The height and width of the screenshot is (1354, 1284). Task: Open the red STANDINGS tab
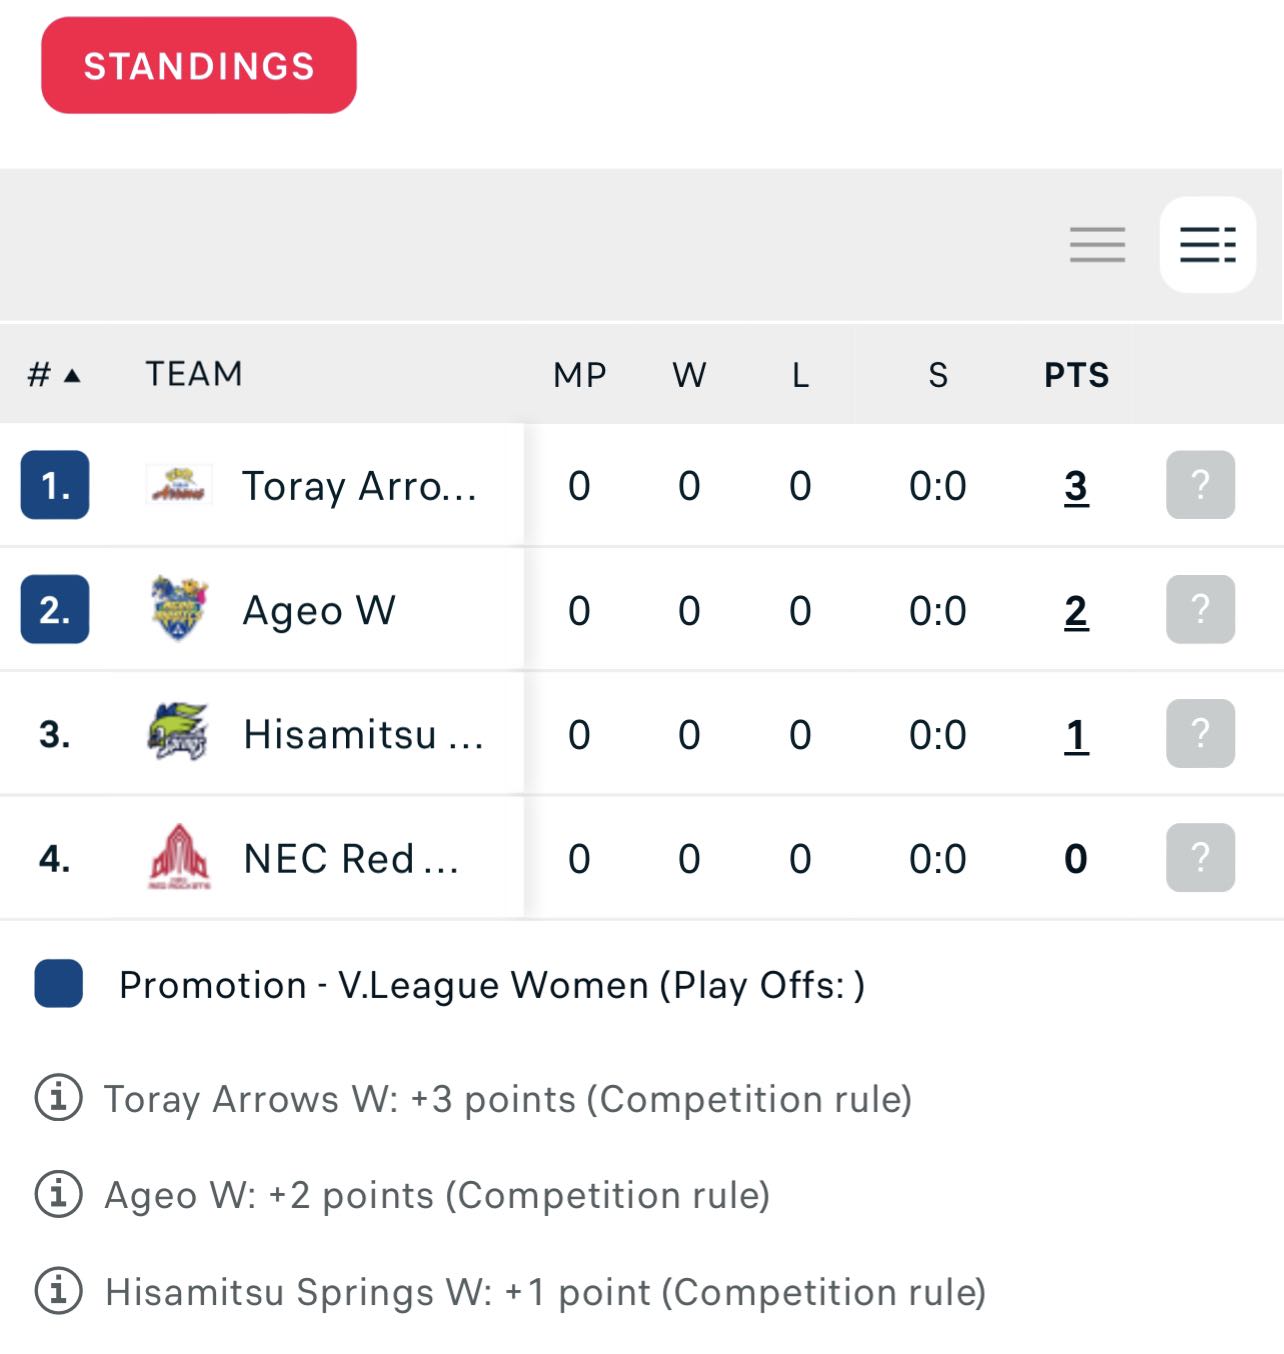pyautogui.click(x=198, y=65)
